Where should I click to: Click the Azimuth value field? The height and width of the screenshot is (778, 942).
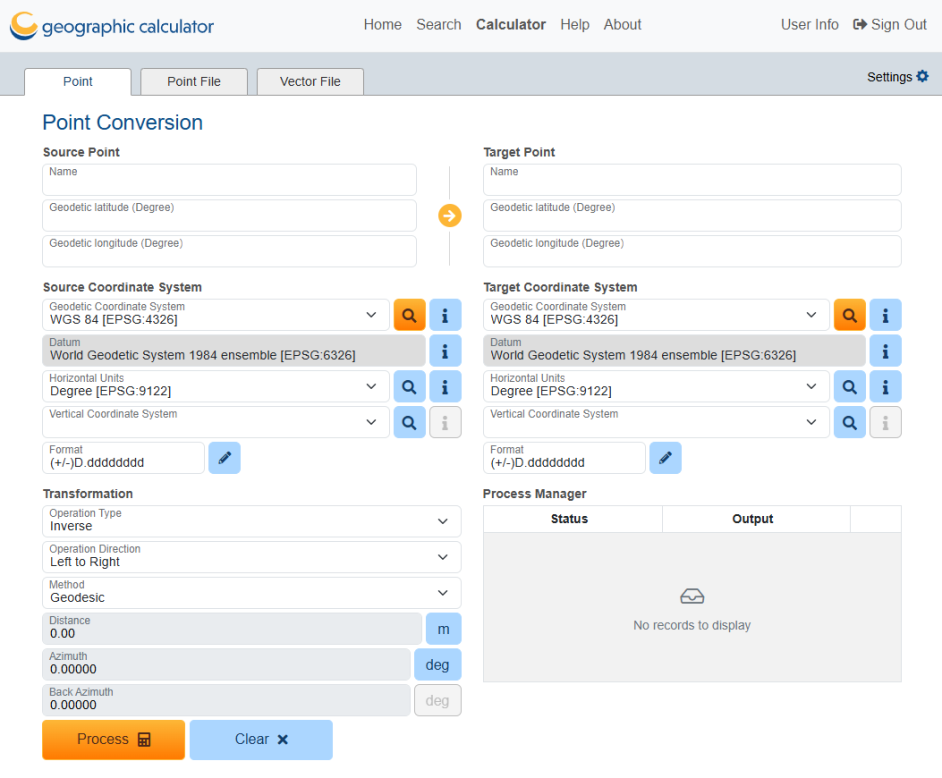tap(226, 664)
